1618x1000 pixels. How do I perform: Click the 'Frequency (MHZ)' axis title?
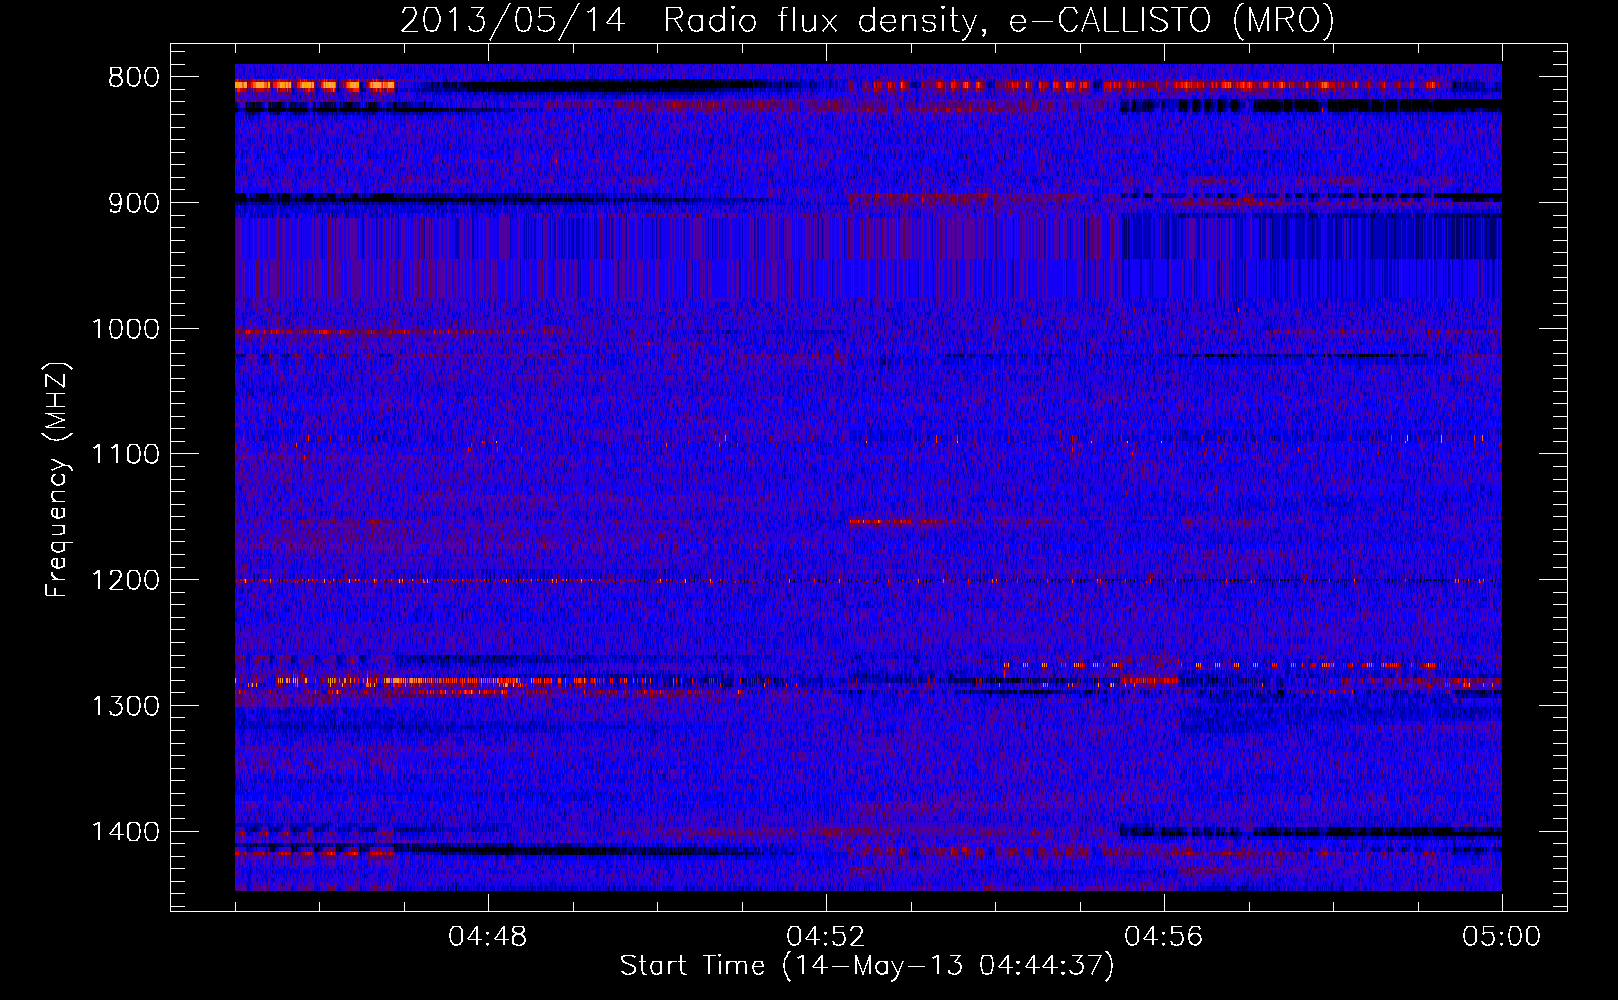point(57,480)
